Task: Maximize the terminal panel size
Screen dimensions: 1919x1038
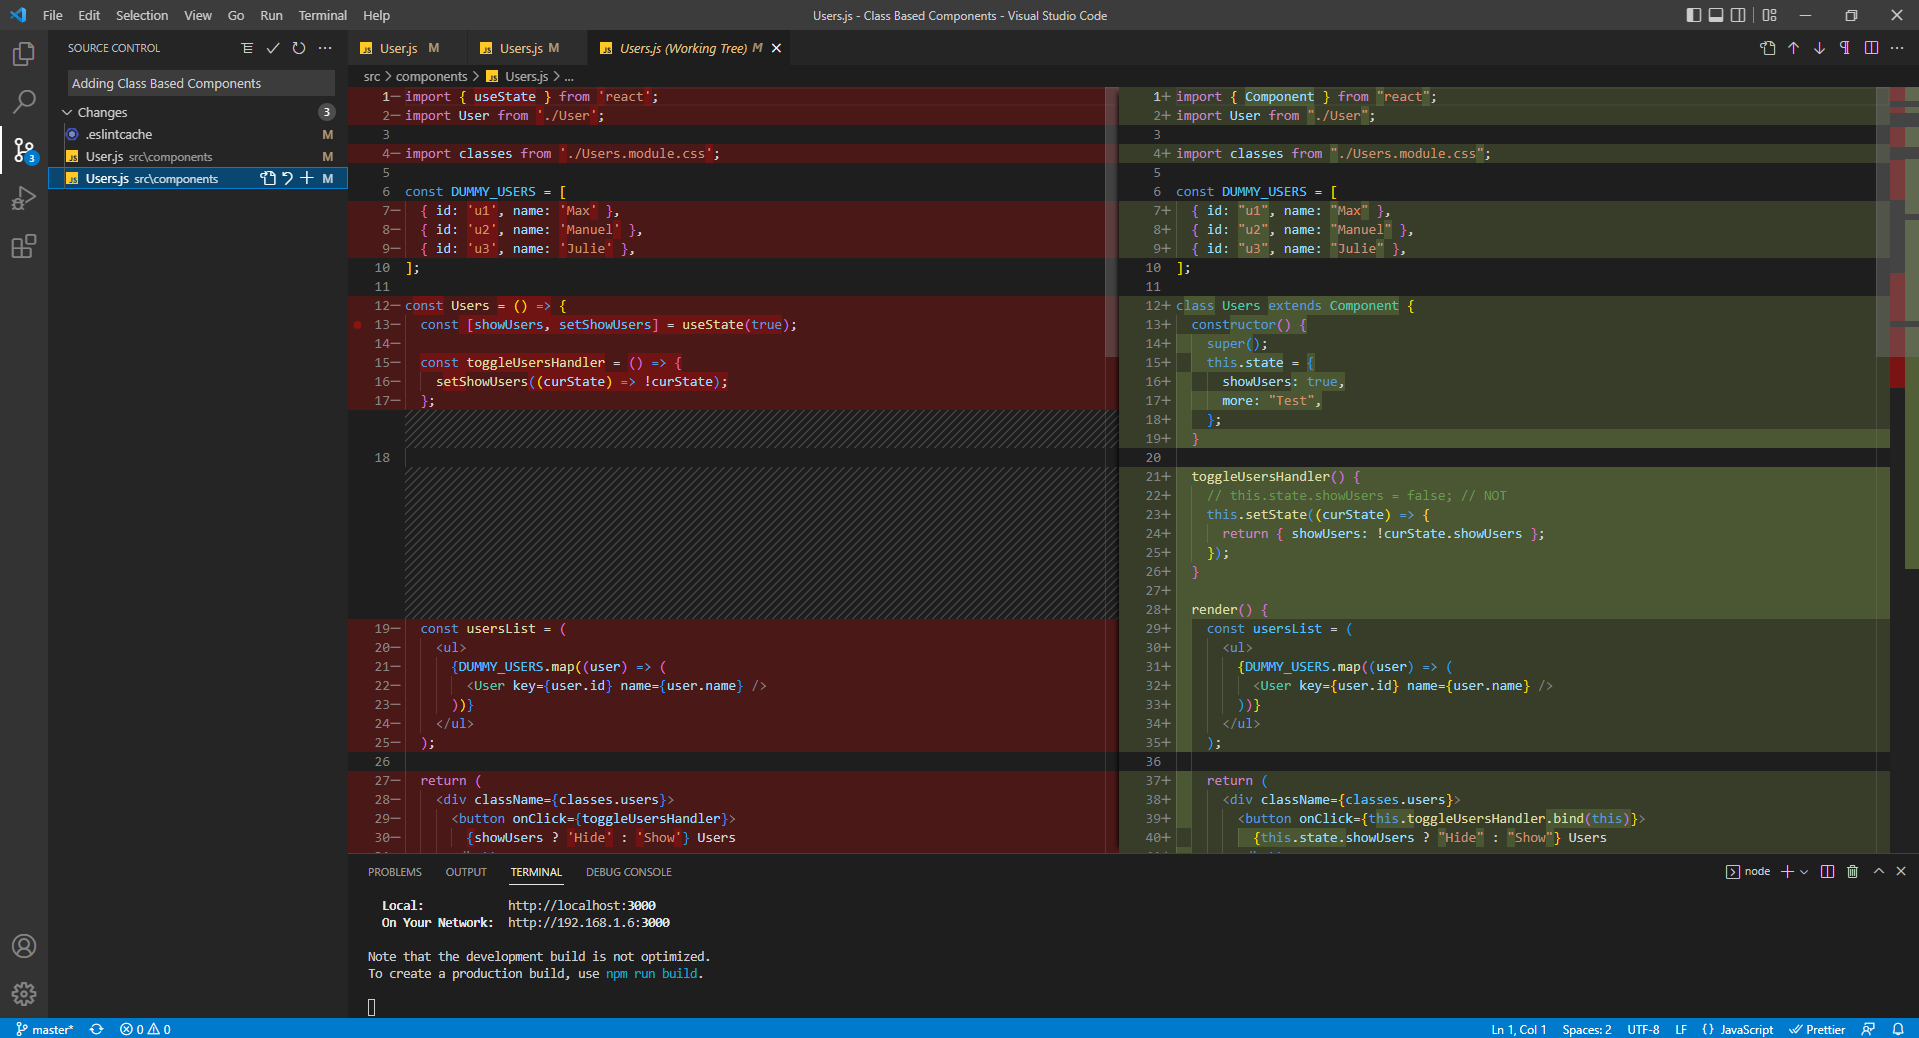Action: (x=1879, y=872)
